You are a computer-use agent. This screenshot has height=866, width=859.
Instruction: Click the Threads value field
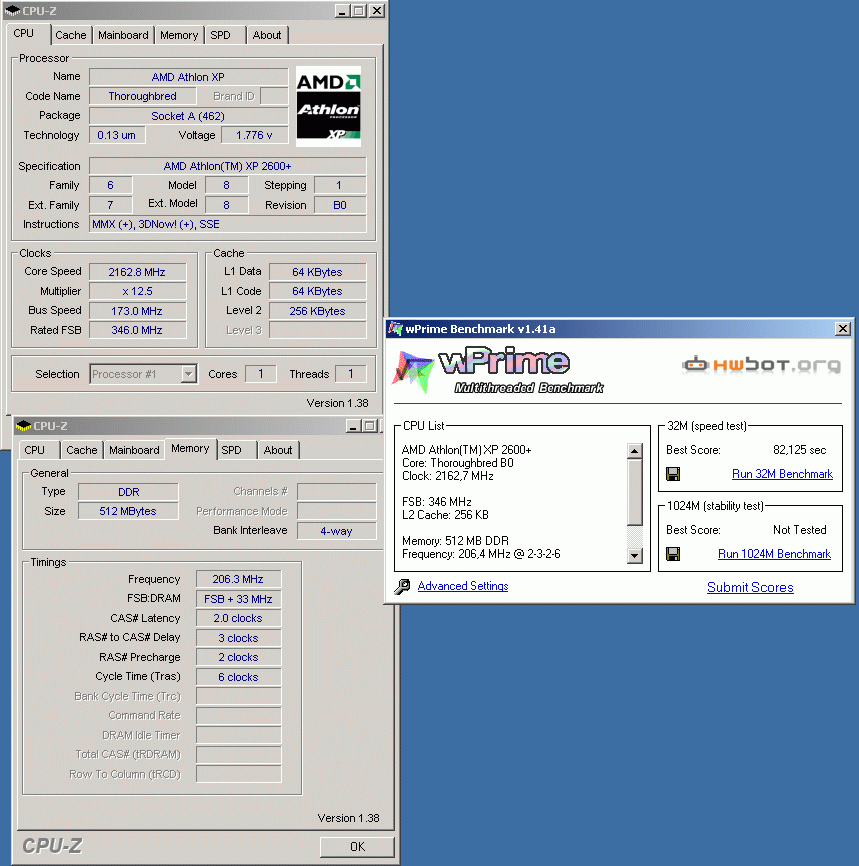click(x=351, y=374)
